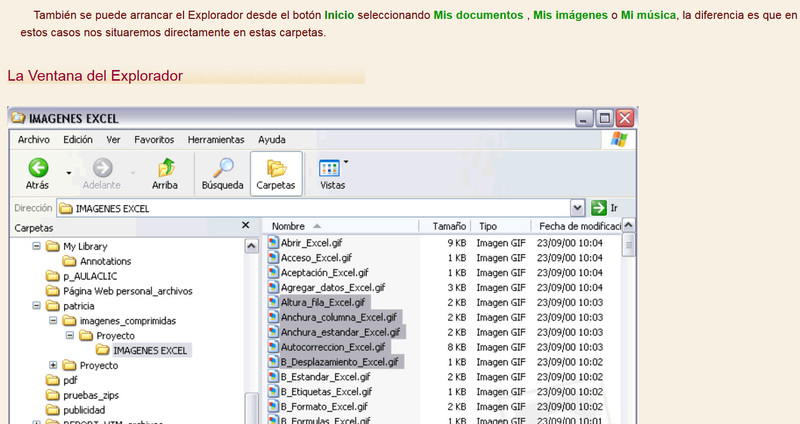Close the Carpetas side panel
Screen dimensions: 800x424
click(x=246, y=227)
